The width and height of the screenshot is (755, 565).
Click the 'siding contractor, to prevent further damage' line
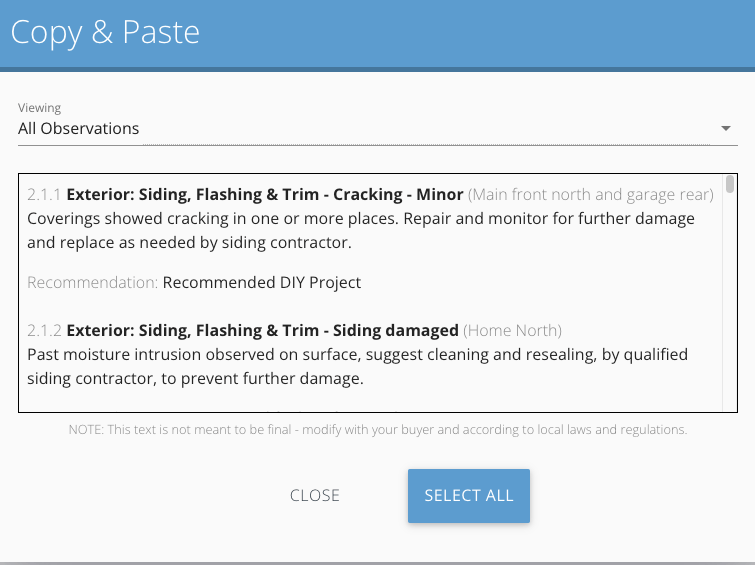[x=193, y=378]
